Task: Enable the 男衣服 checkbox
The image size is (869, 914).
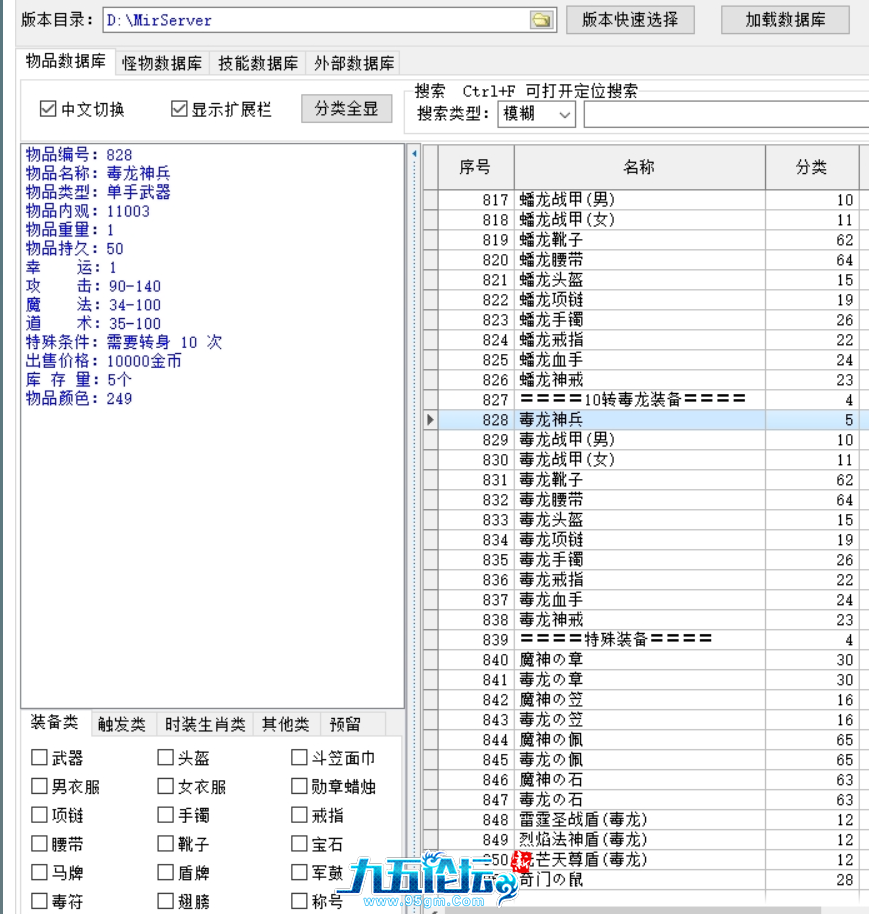Action: [39, 786]
